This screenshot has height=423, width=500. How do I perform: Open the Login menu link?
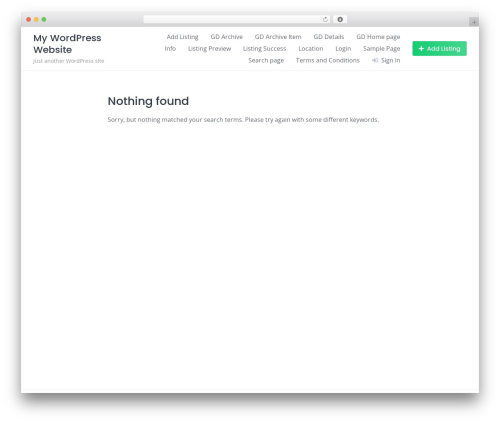pyautogui.click(x=343, y=49)
